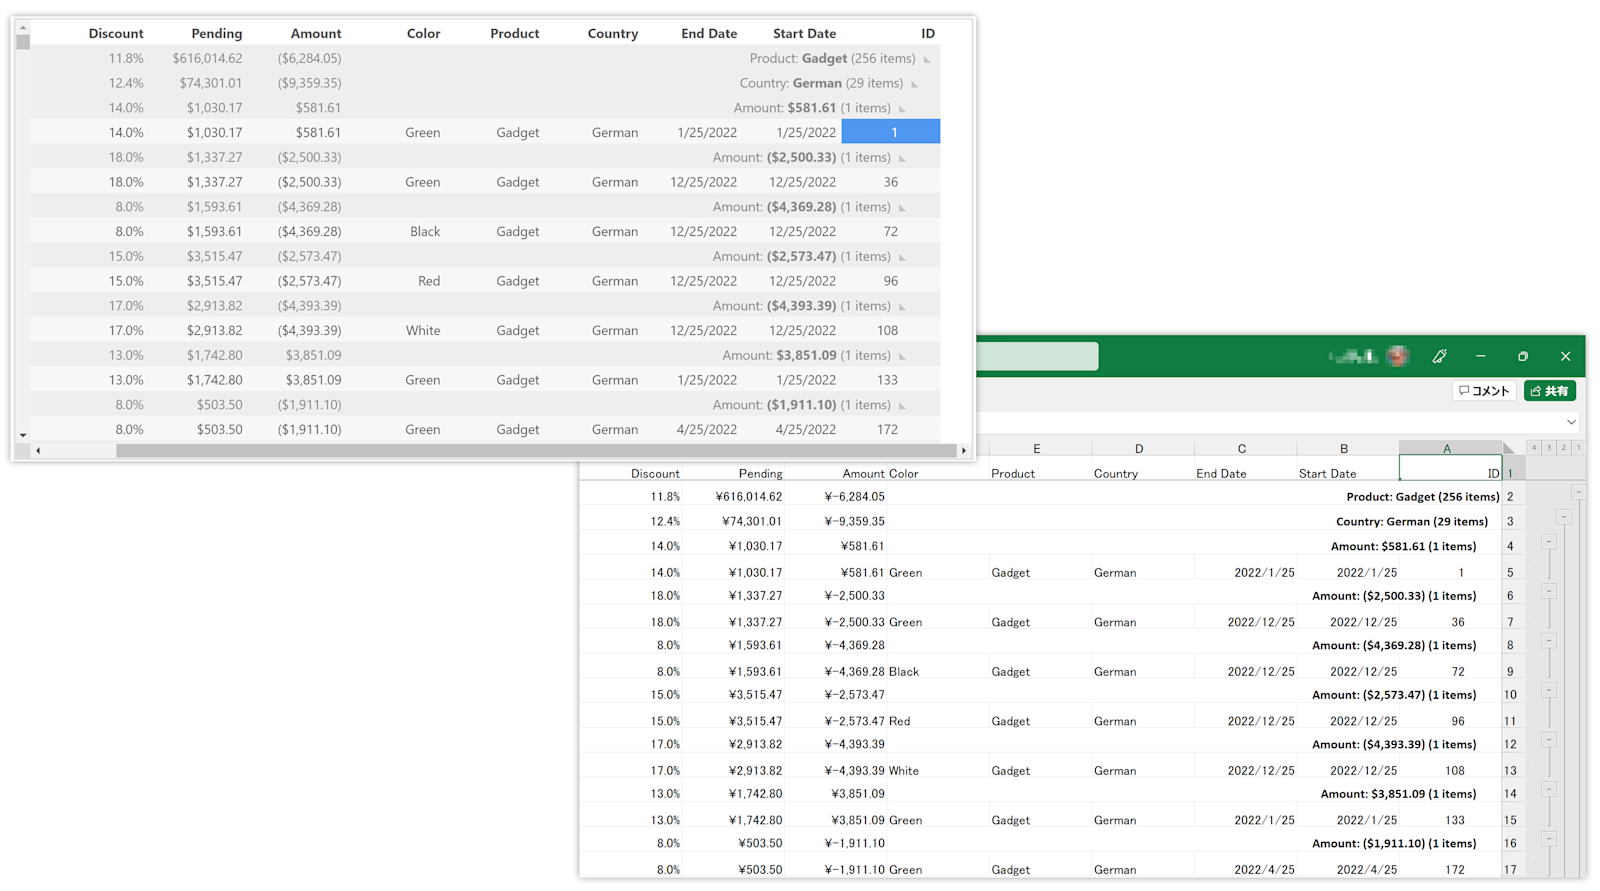The height and width of the screenshot is (891, 1600).
Task: Collapse the Country: German group in grid
Action: pyautogui.click(x=915, y=85)
